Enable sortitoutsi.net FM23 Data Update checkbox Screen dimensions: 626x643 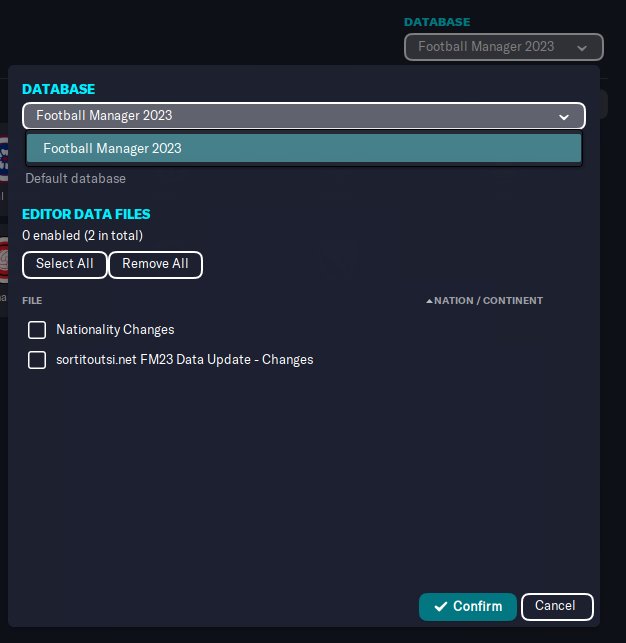click(37, 360)
